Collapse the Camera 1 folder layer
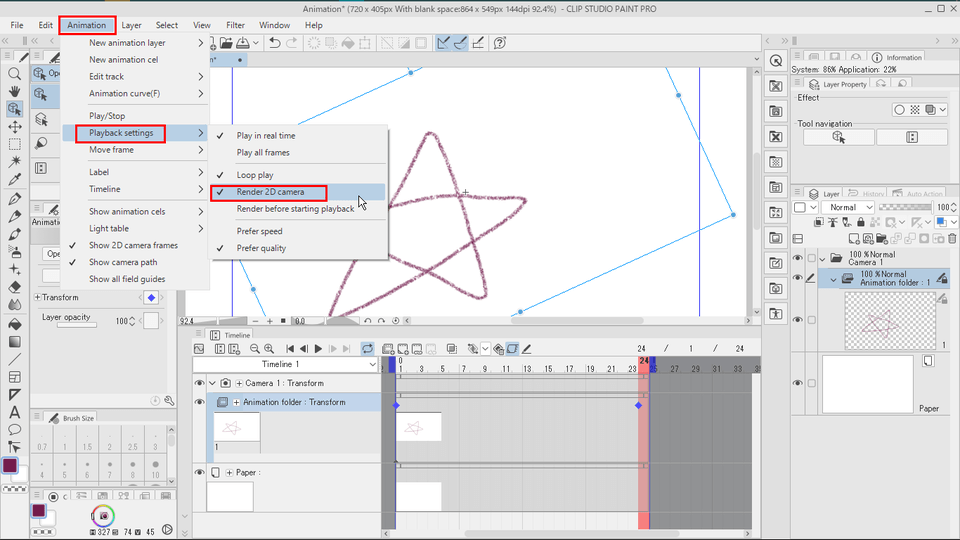 pos(822,259)
